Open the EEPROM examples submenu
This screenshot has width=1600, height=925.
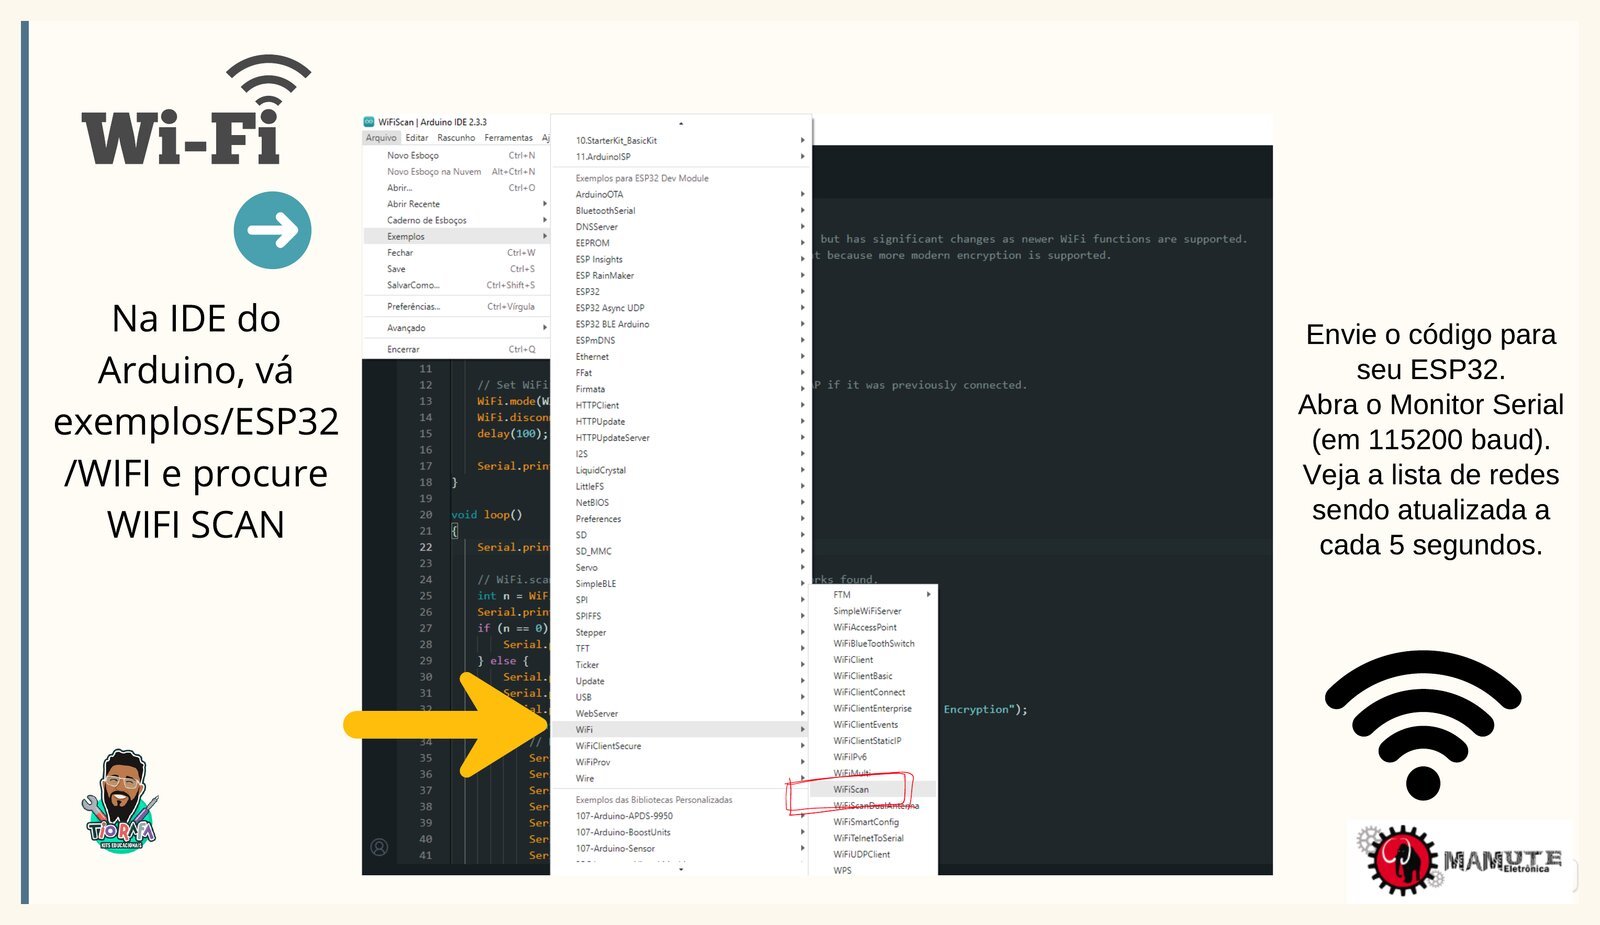coord(681,243)
